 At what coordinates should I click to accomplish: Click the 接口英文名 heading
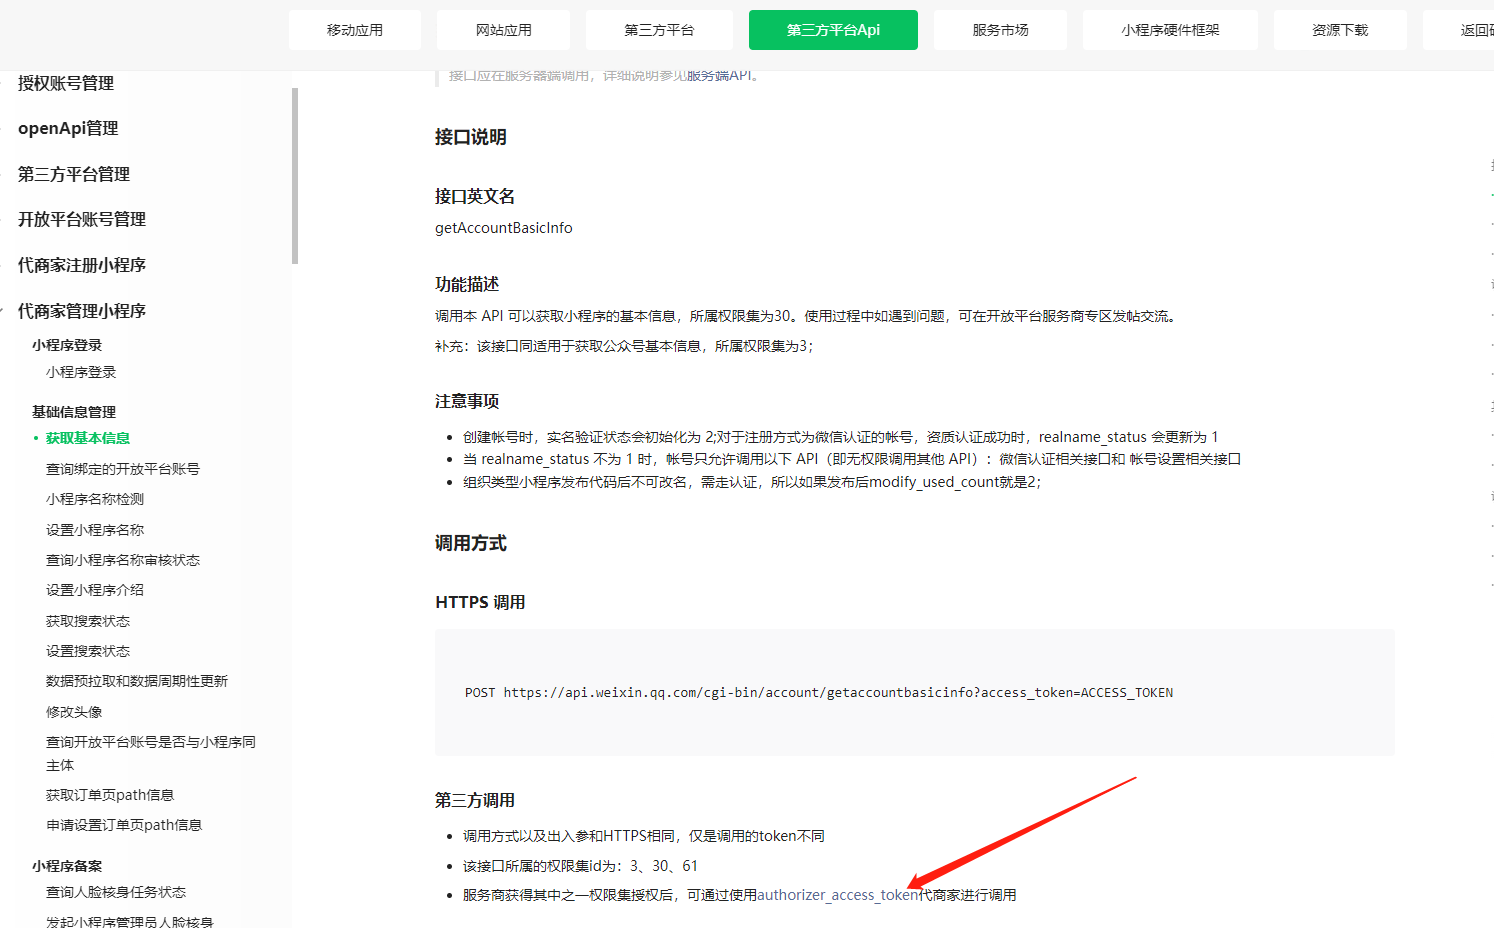[475, 197]
